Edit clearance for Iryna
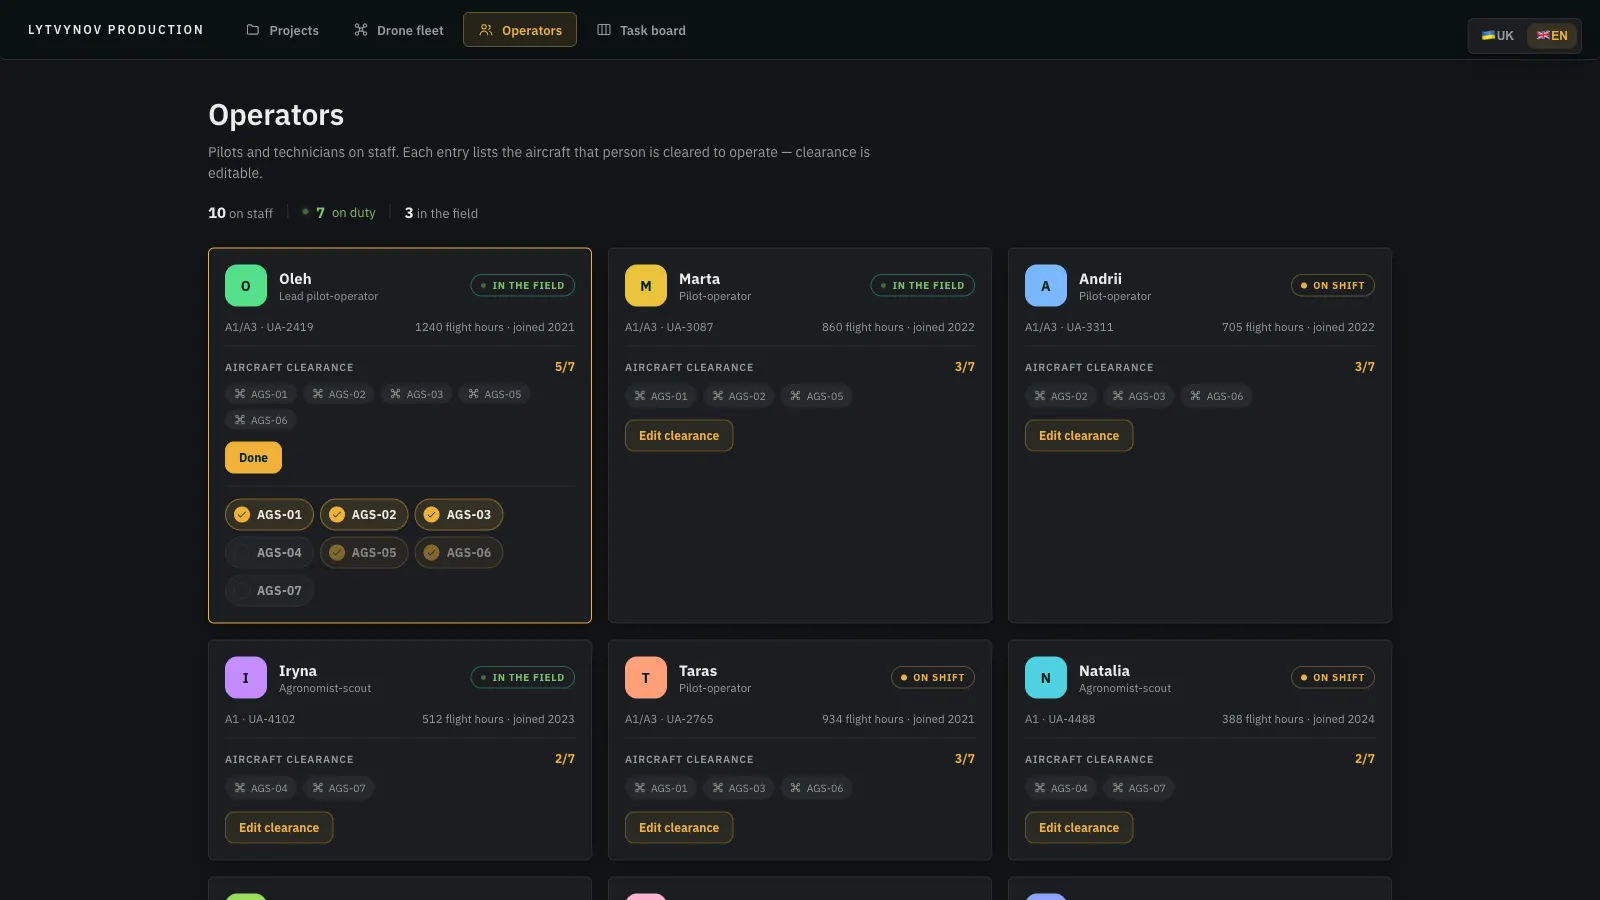 279,828
